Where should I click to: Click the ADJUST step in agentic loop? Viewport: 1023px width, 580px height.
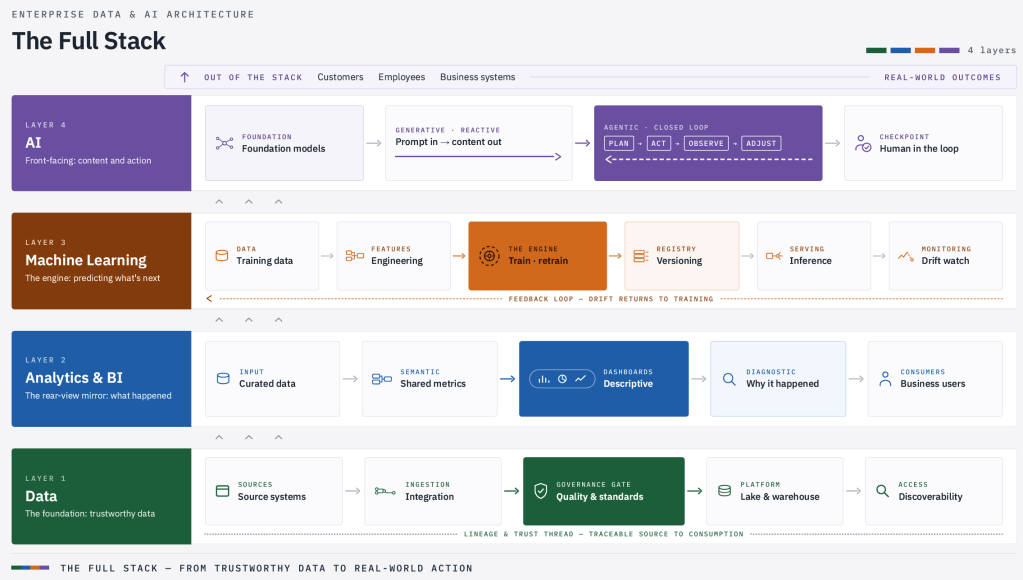point(761,143)
